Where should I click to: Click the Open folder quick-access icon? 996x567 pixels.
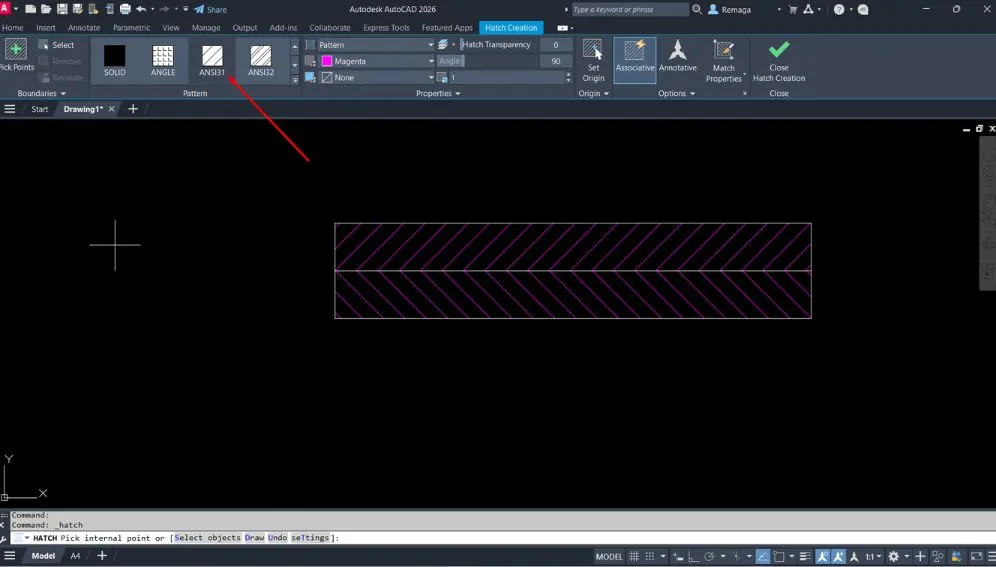coord(46,9)
